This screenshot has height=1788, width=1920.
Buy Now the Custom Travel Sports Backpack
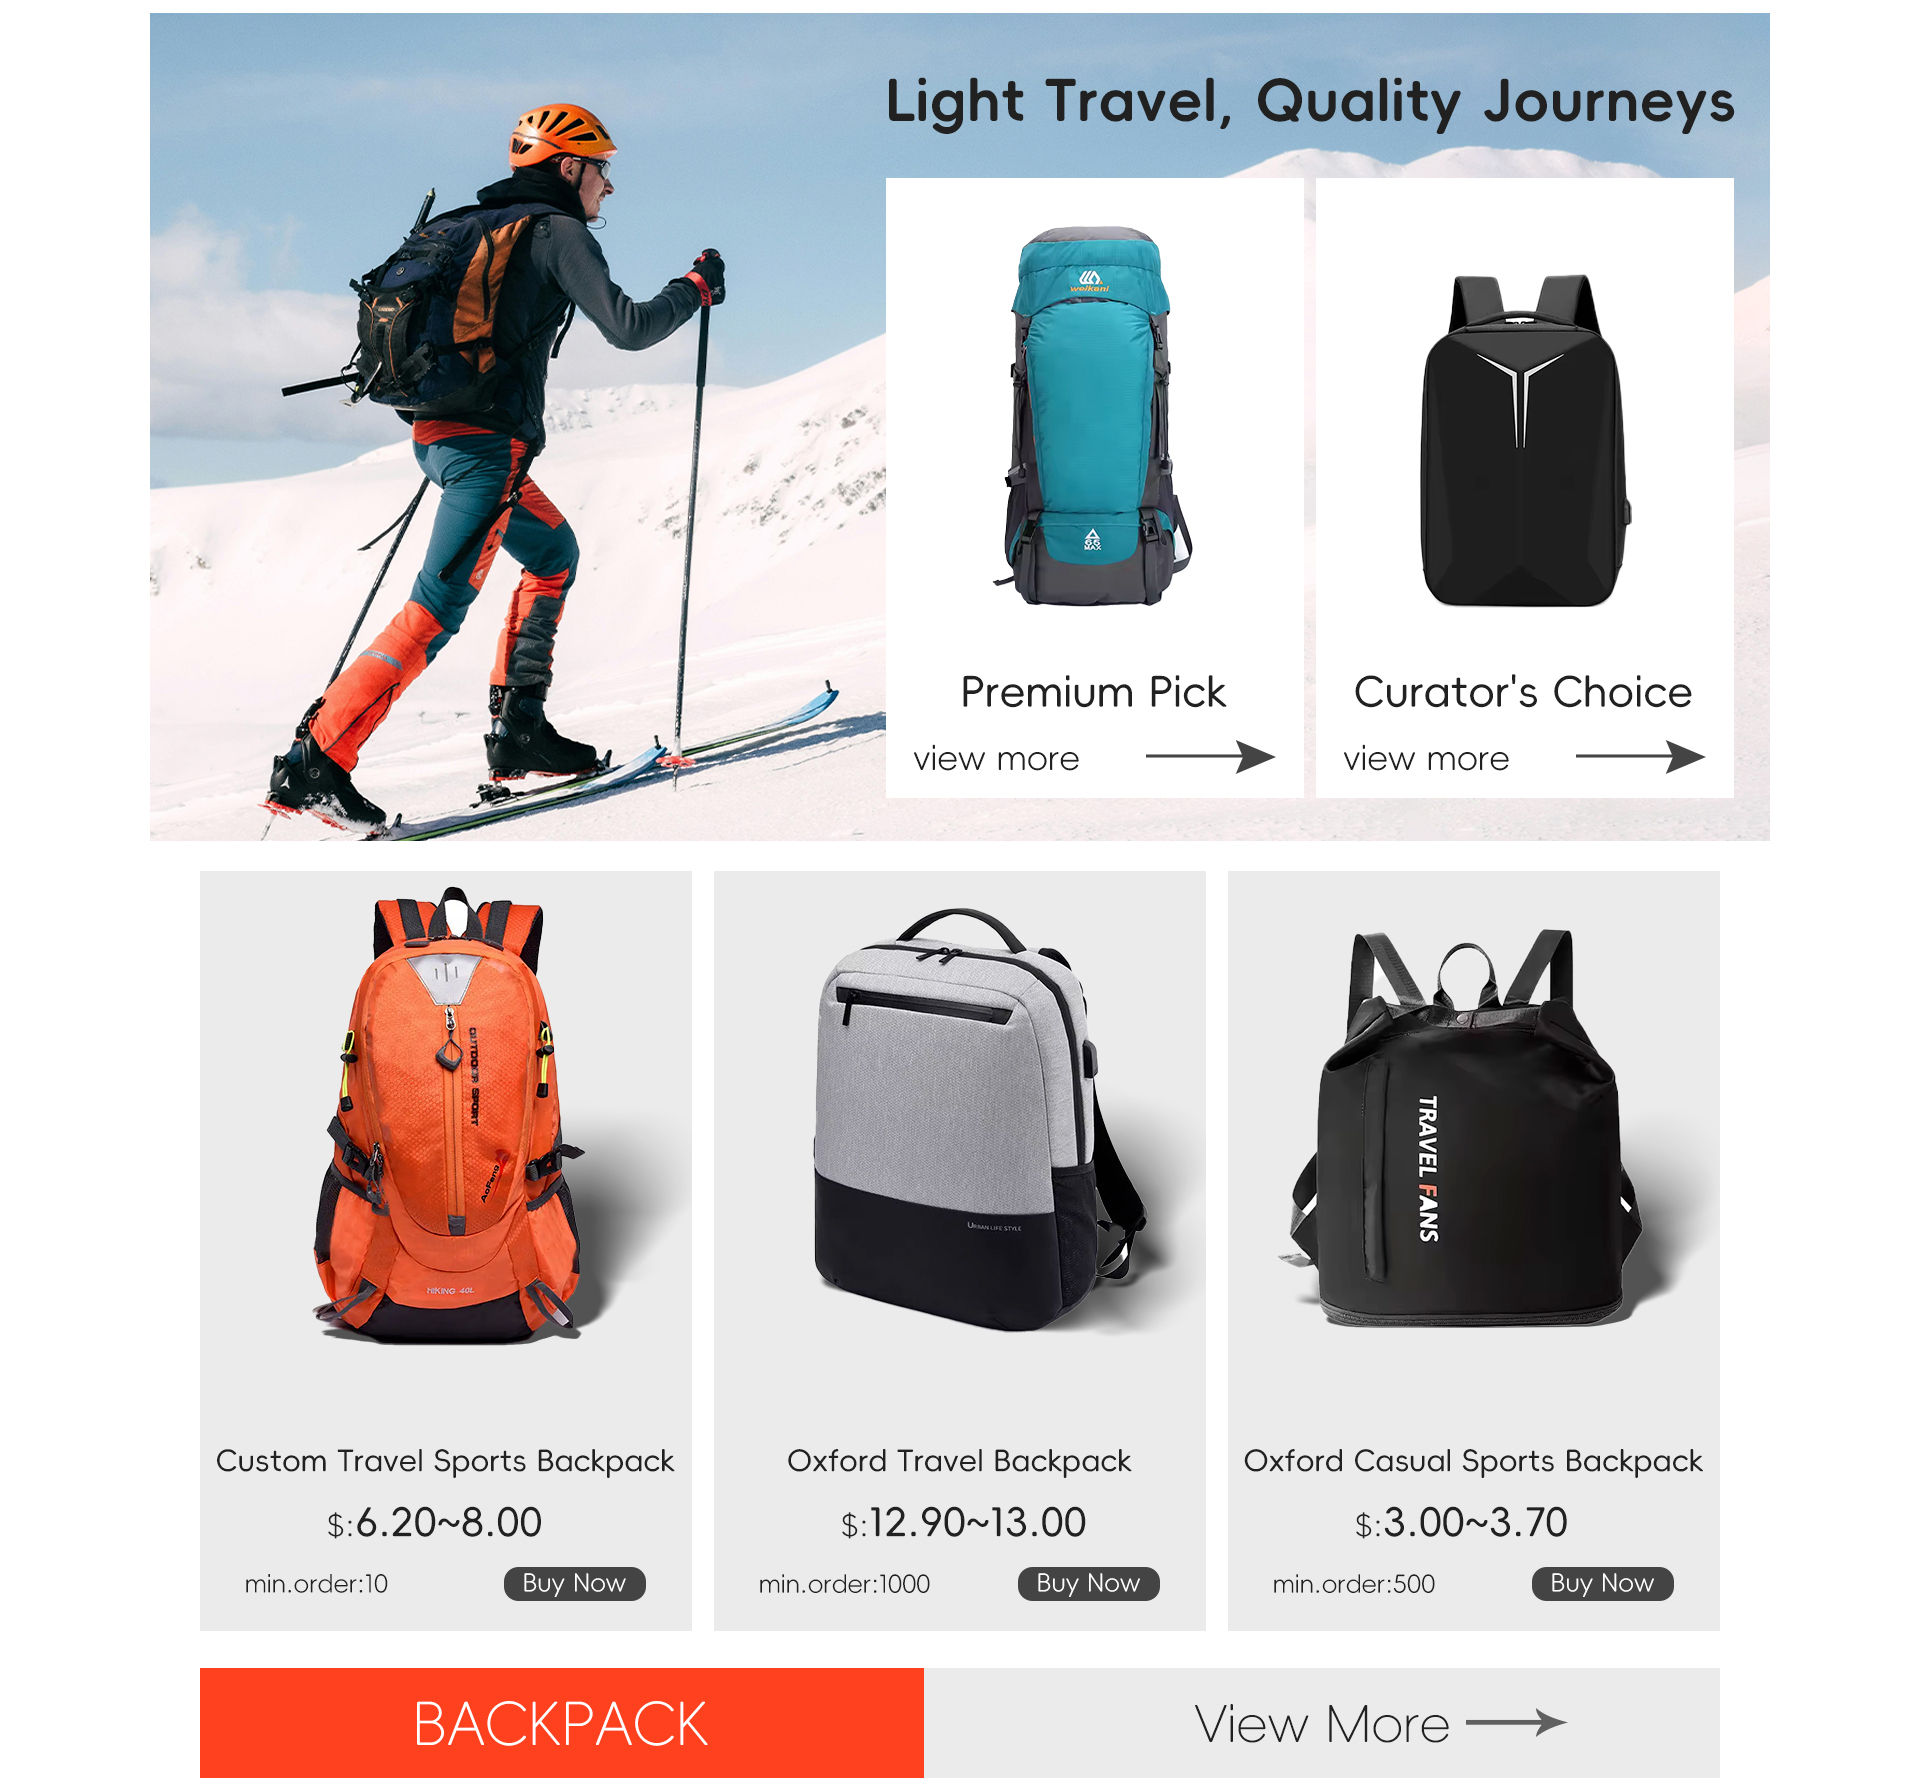574,1583
